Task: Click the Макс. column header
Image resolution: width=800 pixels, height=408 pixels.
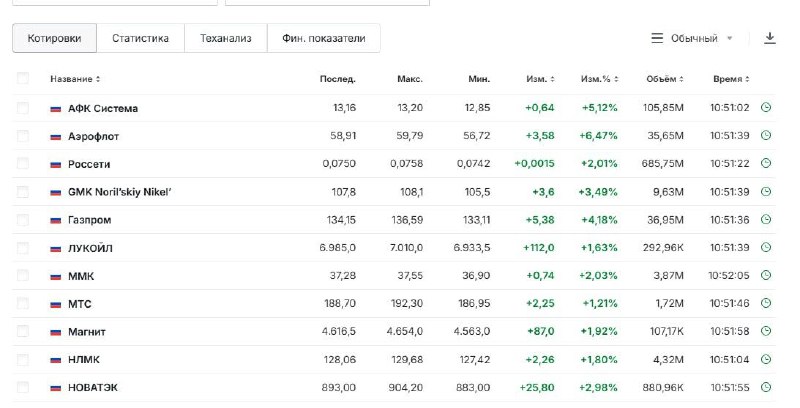Action: point(410,79)
